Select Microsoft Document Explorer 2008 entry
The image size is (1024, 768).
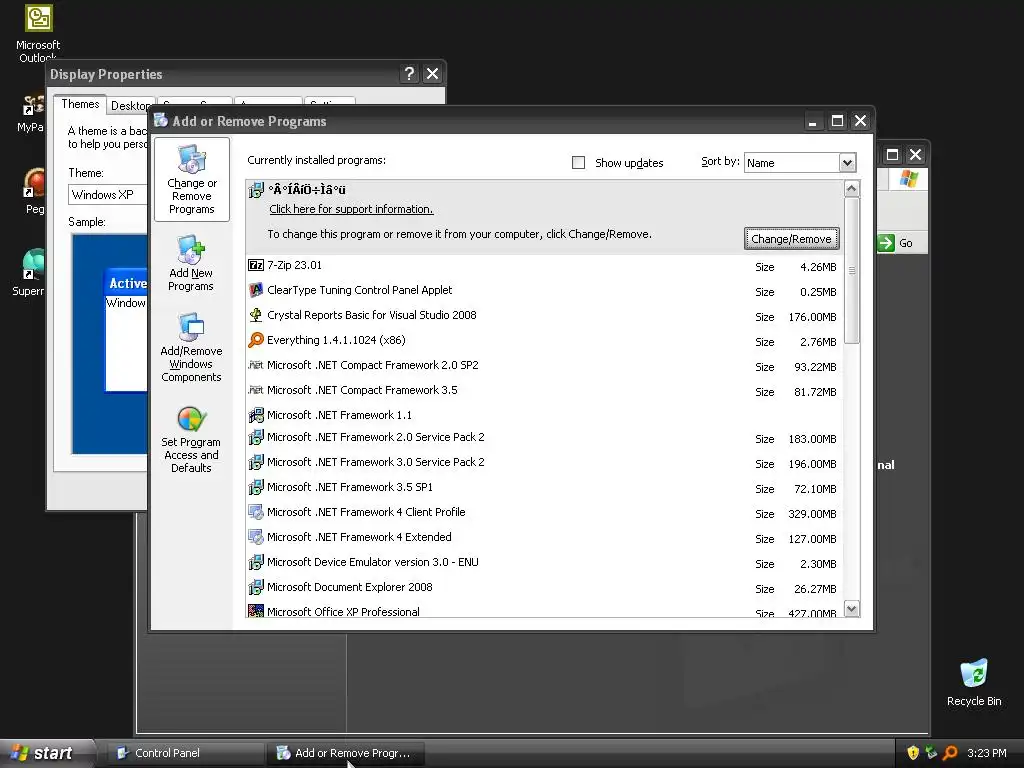coord(350,587)
